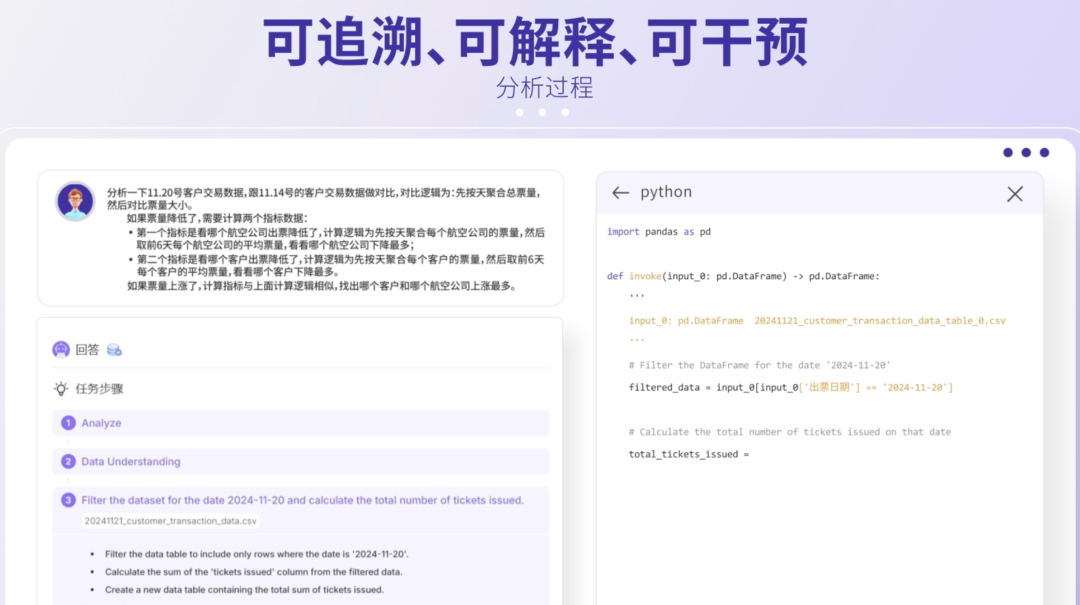The height and width of the screenshot is (605, 1080).
Task: Click the bullet 'Calculate the sum of the tickets issued column'
Action: (253, 572)
